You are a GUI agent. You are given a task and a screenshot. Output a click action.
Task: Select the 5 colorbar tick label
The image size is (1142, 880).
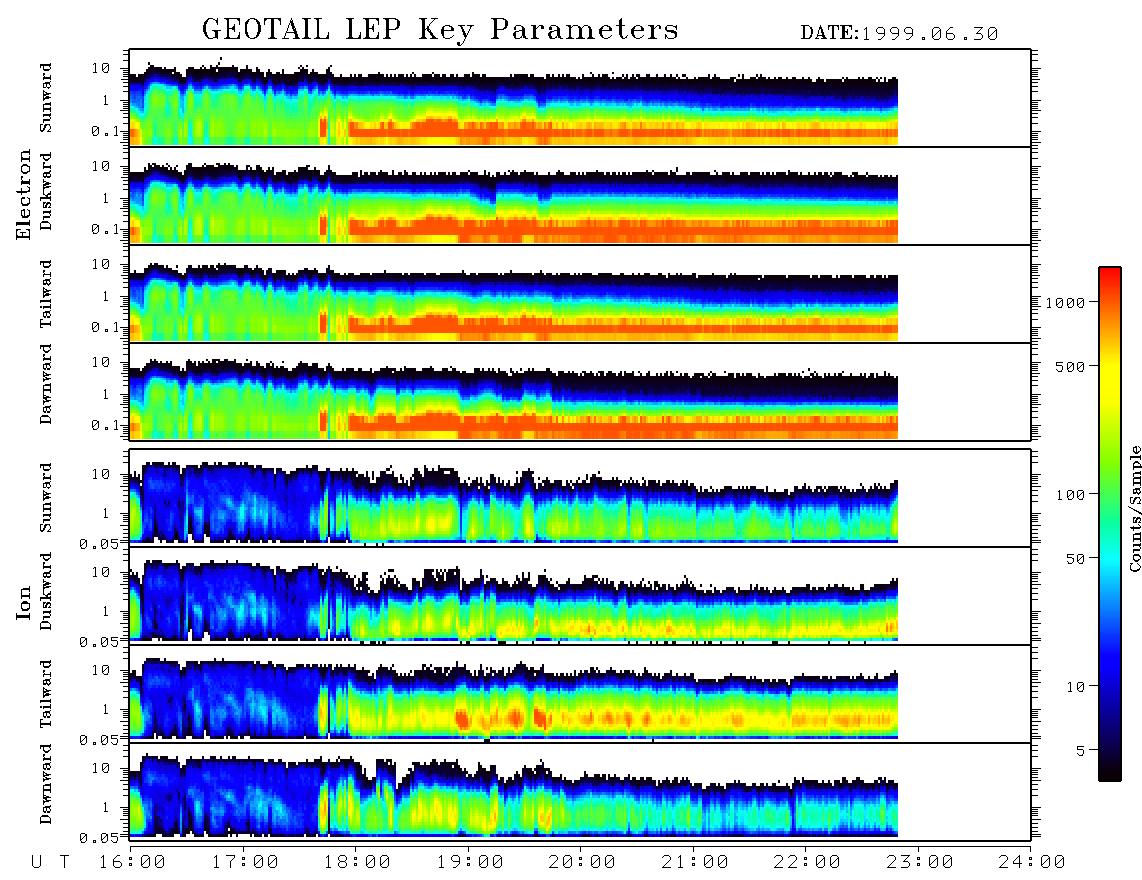point(1081,751)
